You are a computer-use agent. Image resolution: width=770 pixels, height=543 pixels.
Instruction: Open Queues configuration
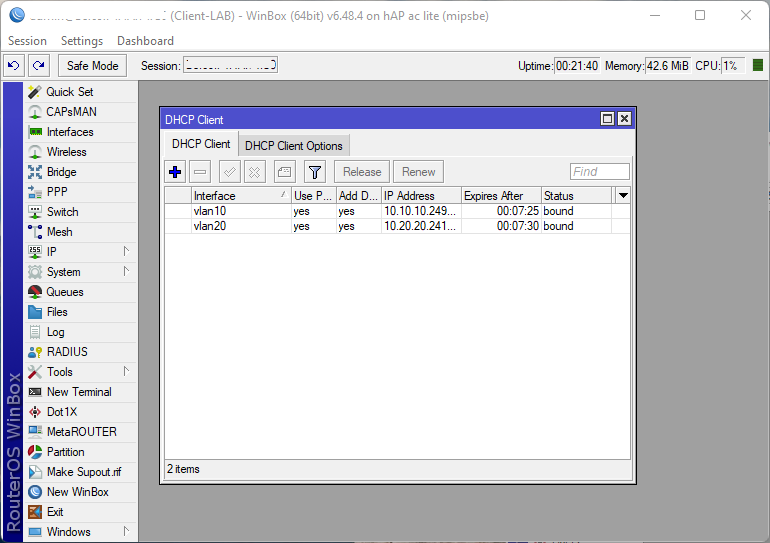(81, 292)
